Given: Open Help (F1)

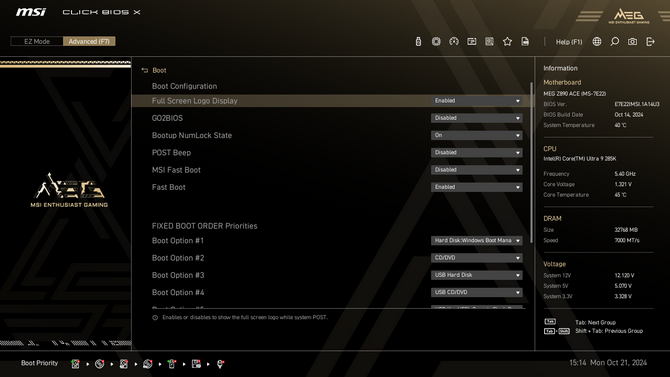Looking at the screenshot, I should (x=569, y=42).
